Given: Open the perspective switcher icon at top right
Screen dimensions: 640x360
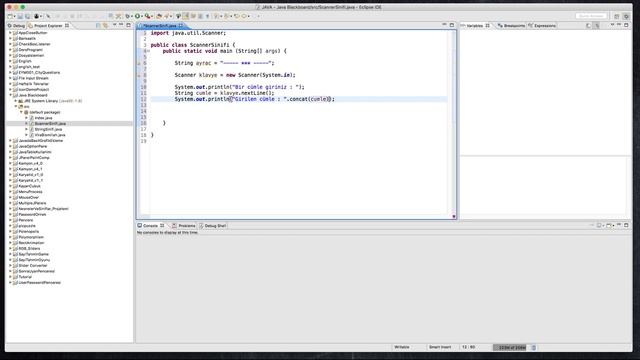Looking at the screenshot, I should tap(617, 16).
